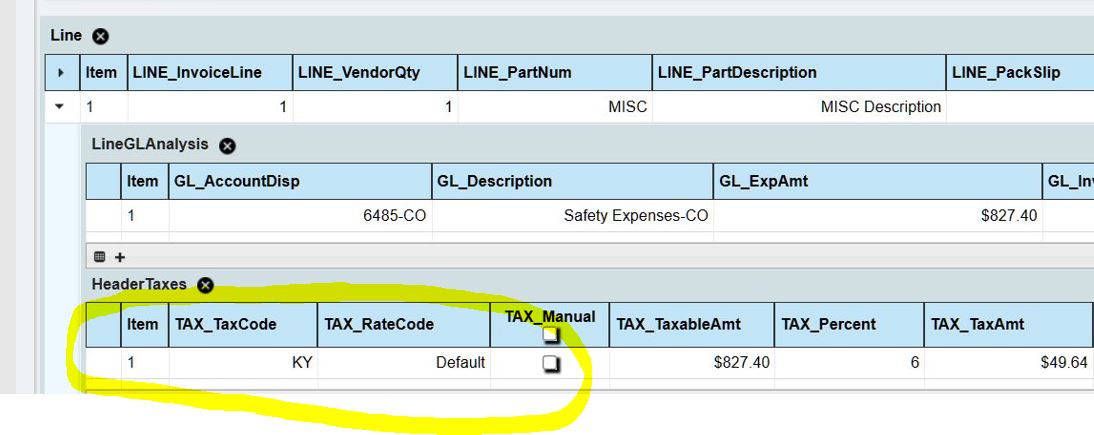The image size is (1094, 435).
Task: Sort by GL_Description column header
Action: 573,182
